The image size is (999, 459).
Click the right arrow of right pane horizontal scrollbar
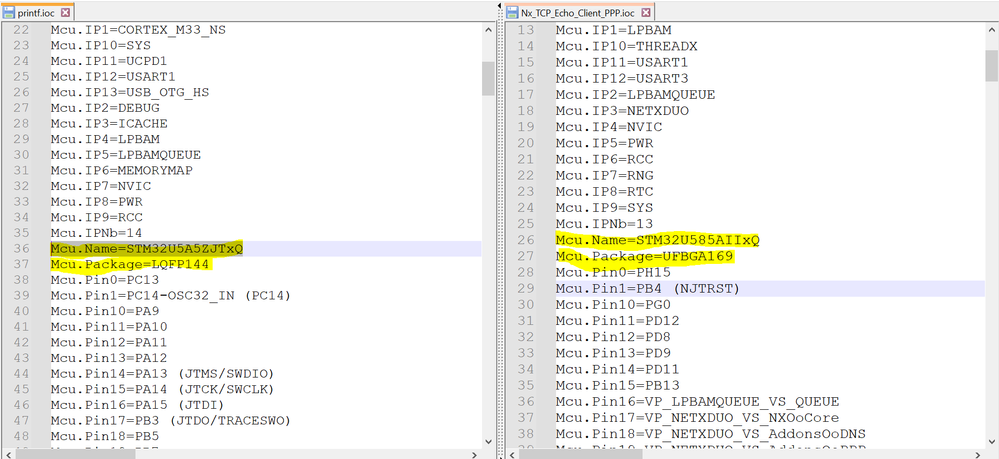(x=979, y=454)
